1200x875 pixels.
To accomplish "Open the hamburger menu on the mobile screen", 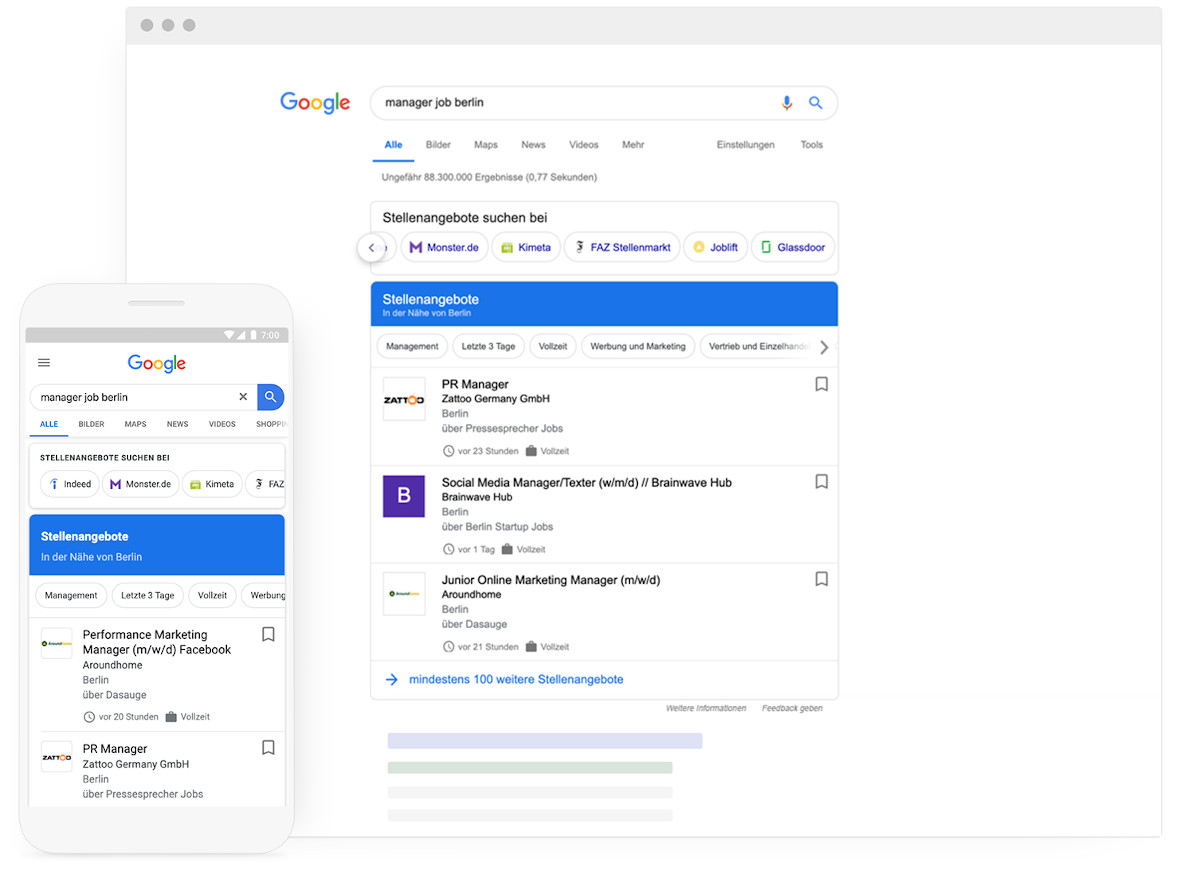I will (44, 363).
